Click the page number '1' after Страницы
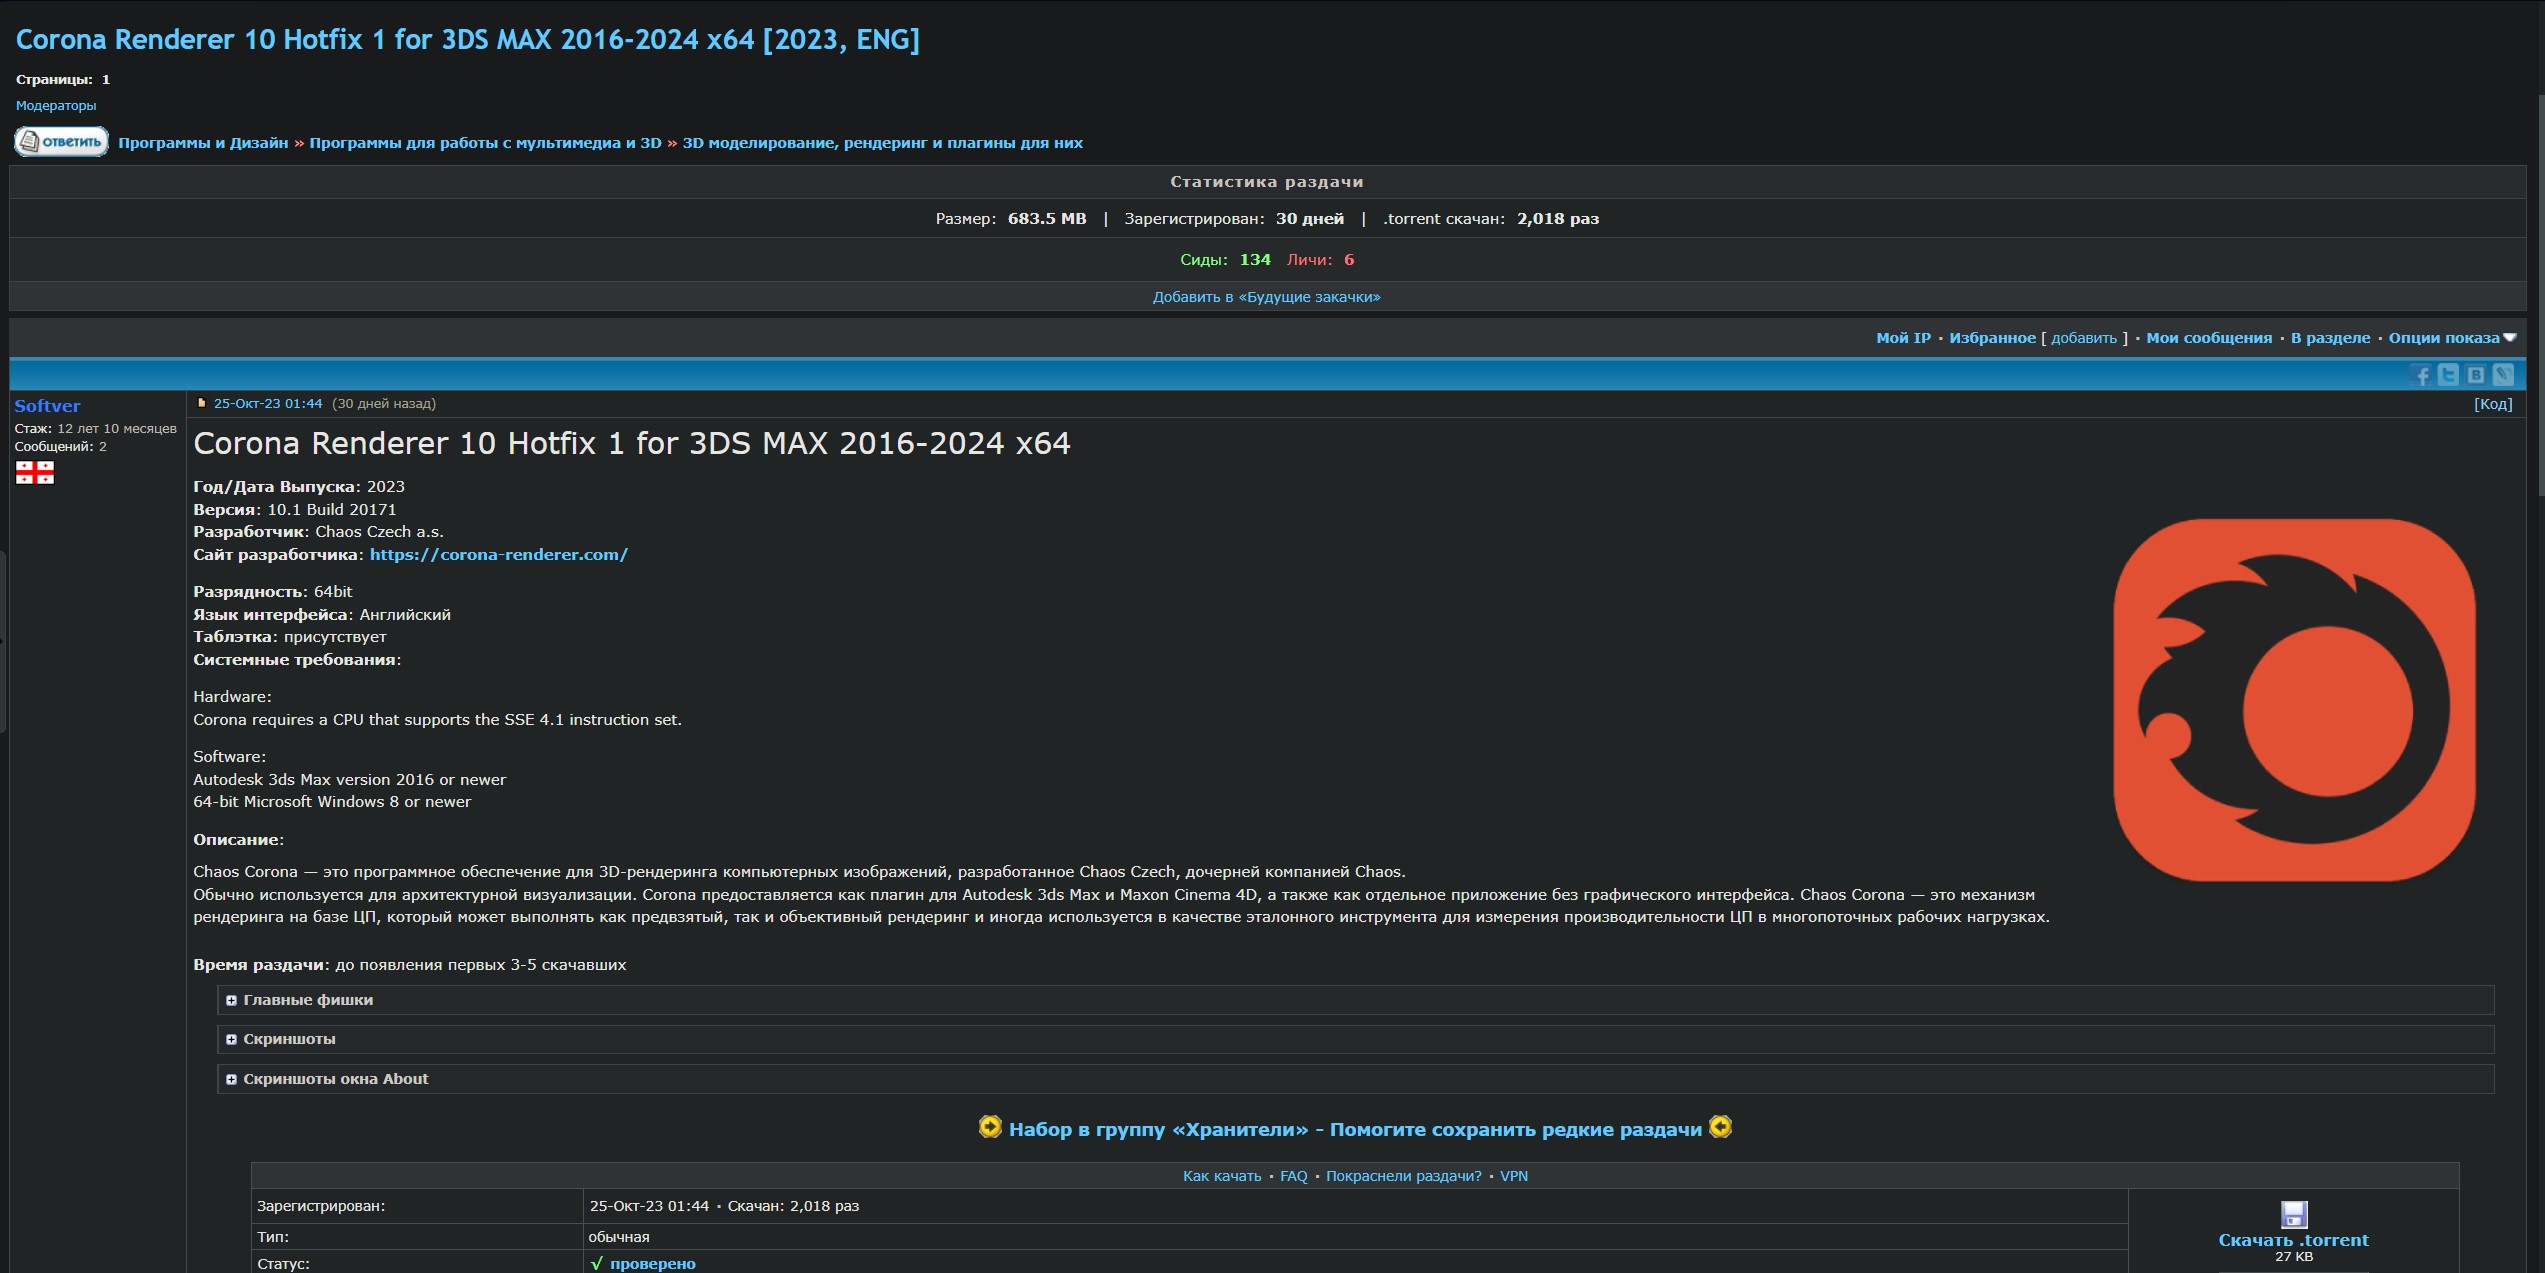2545x1273 pixels. [106, 80]
